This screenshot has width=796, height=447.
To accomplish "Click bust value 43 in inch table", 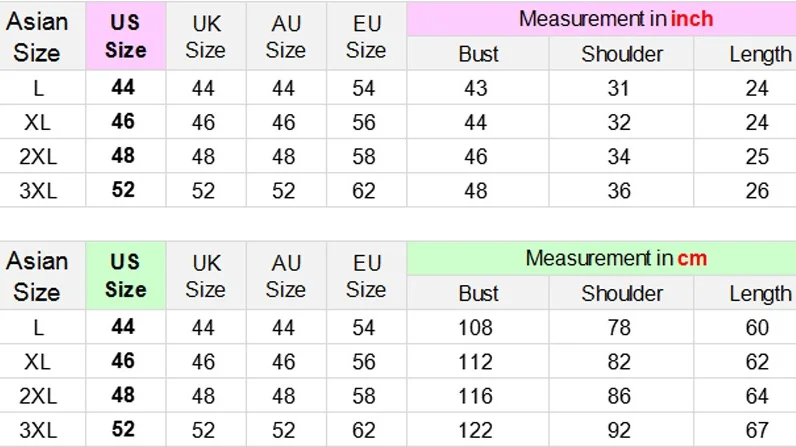I will point(477,88).
